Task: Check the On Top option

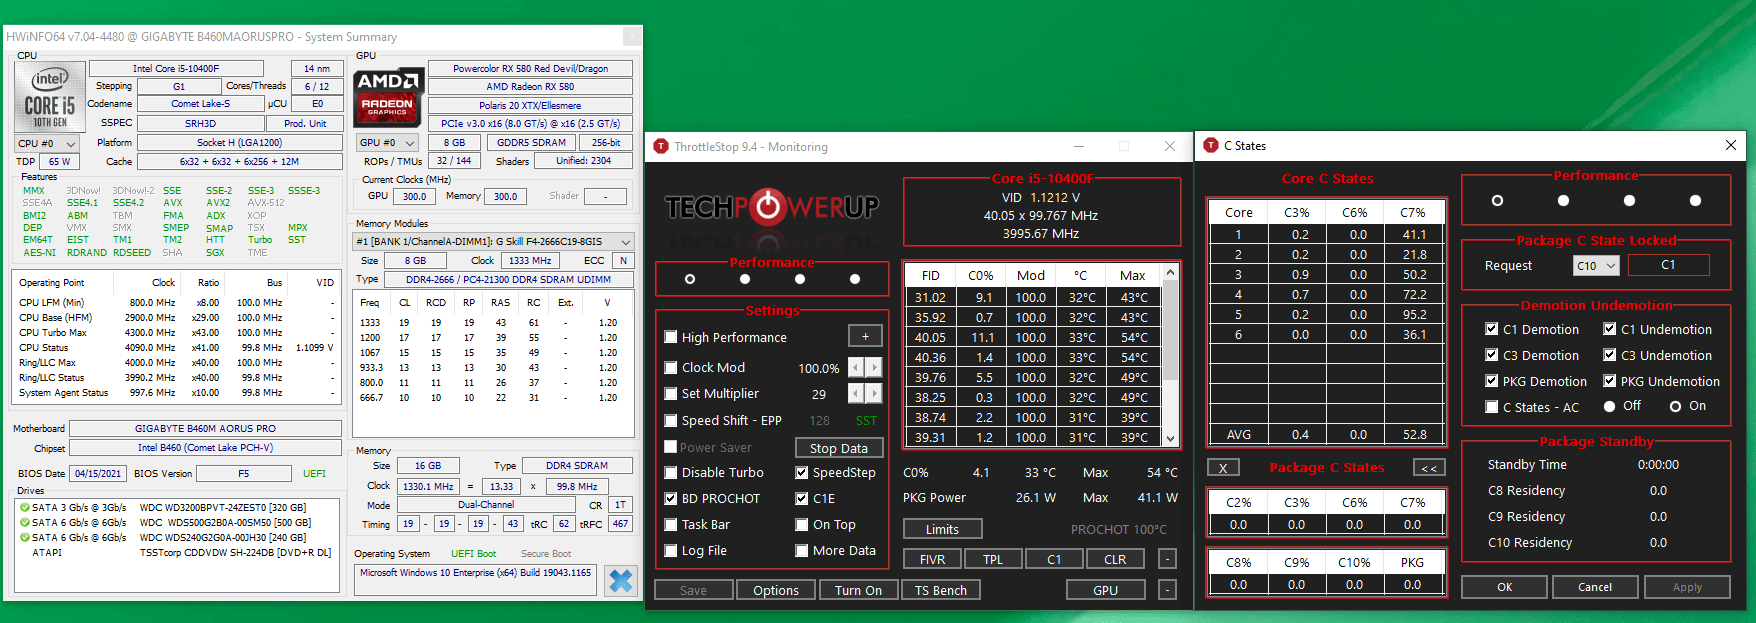Action: (802, 524)
